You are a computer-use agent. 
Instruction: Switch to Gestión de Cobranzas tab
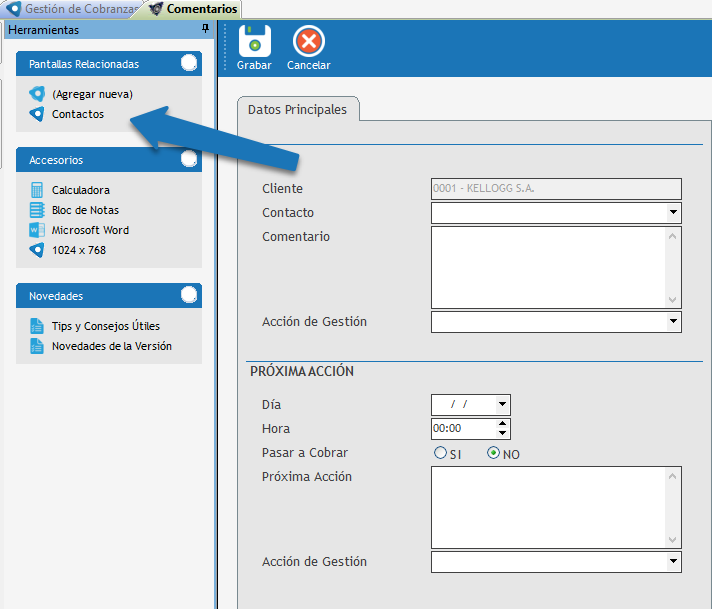click(x=72, y=9)
